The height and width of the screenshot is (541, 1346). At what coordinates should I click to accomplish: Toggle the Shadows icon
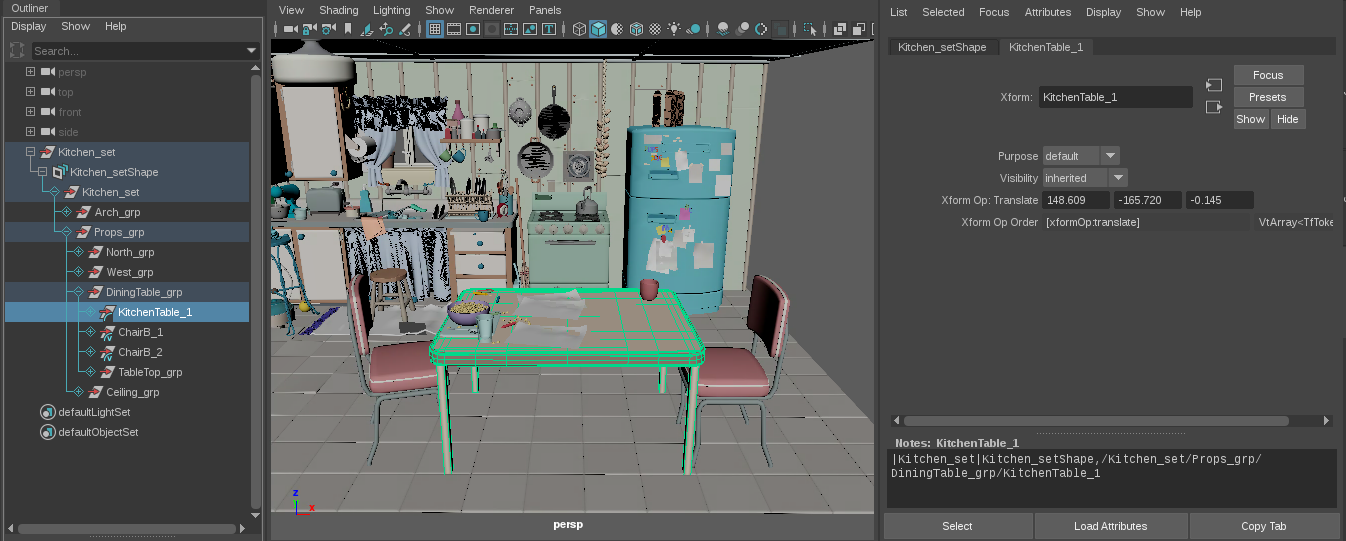pyautogui.click(x=693, y=29)
